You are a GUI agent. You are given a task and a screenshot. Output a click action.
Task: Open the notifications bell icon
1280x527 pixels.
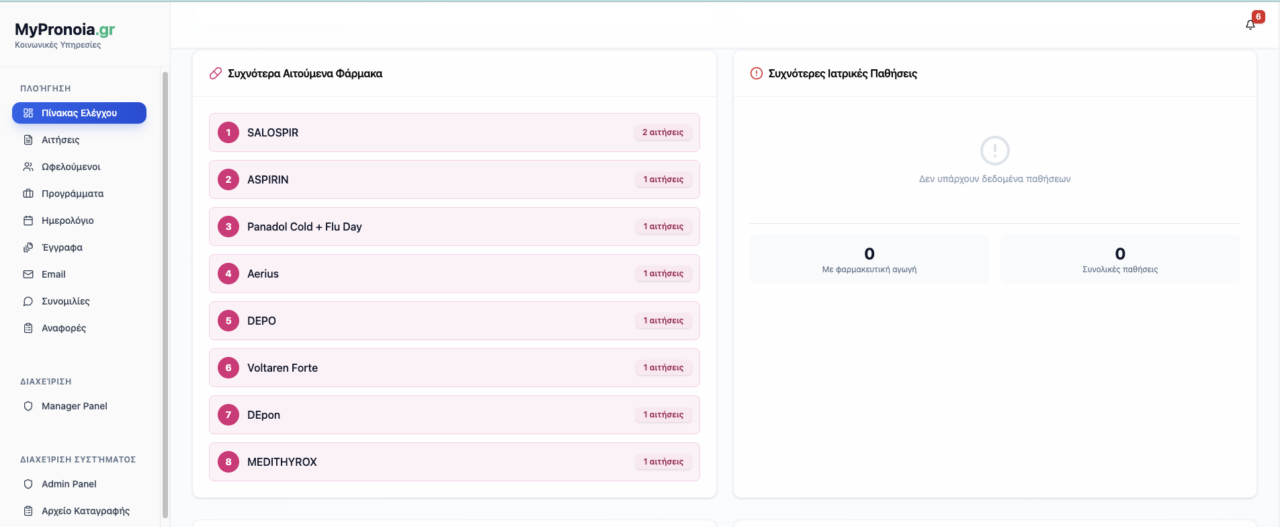[1250, 24]
